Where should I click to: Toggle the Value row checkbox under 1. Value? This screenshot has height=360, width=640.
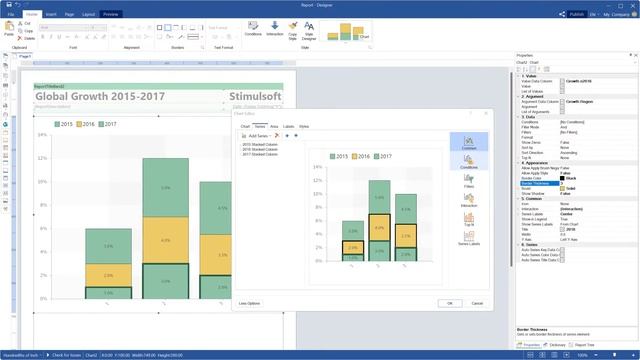tap(562, 86)
